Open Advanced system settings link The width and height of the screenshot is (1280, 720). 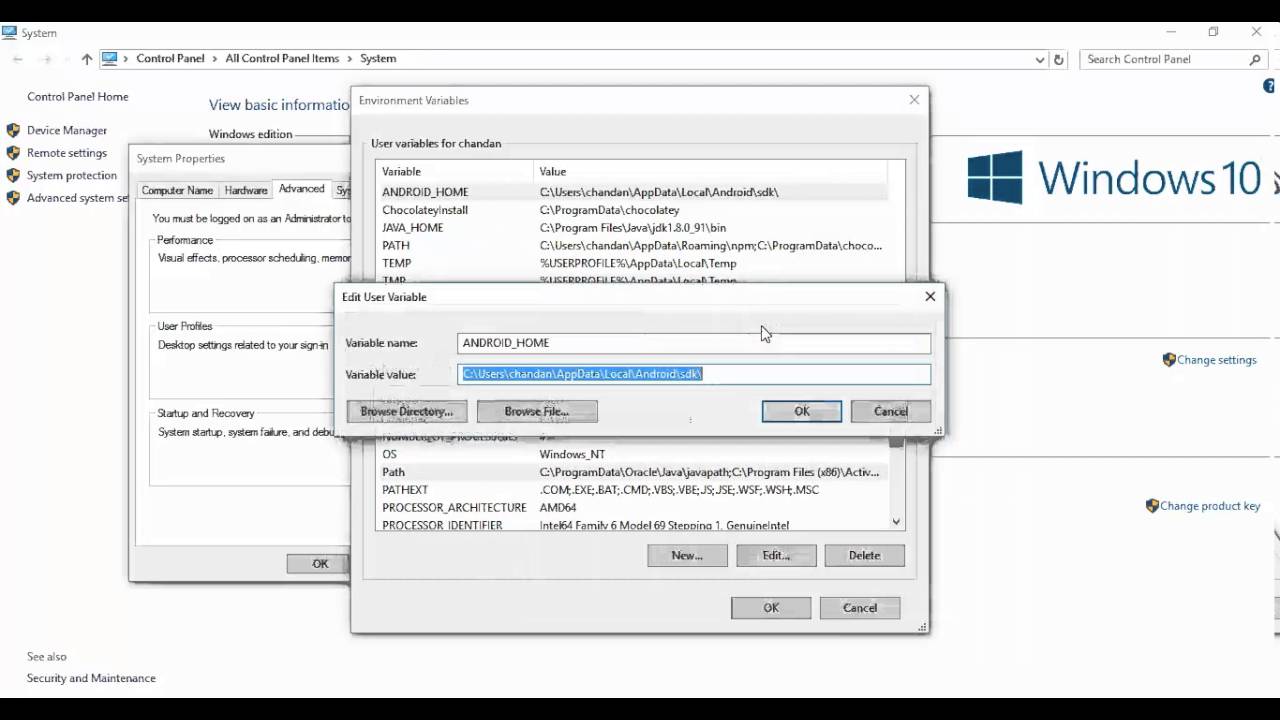pos(78,198)
